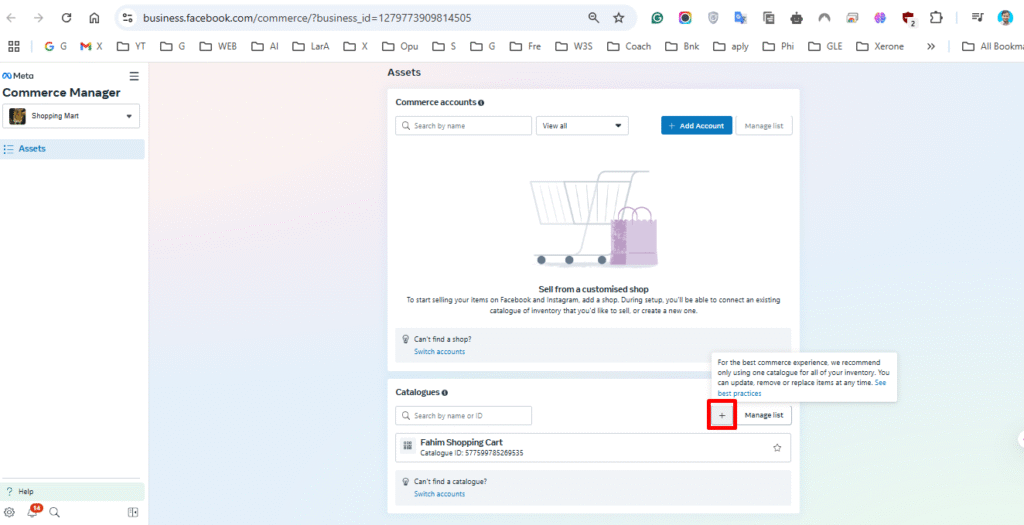Click Switch accounts under Can't find a shop
1024x525 pixels.
(440, 351)
